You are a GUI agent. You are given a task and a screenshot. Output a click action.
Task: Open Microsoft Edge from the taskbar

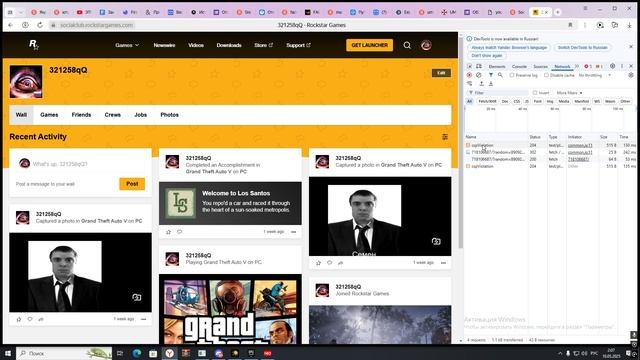137,353
